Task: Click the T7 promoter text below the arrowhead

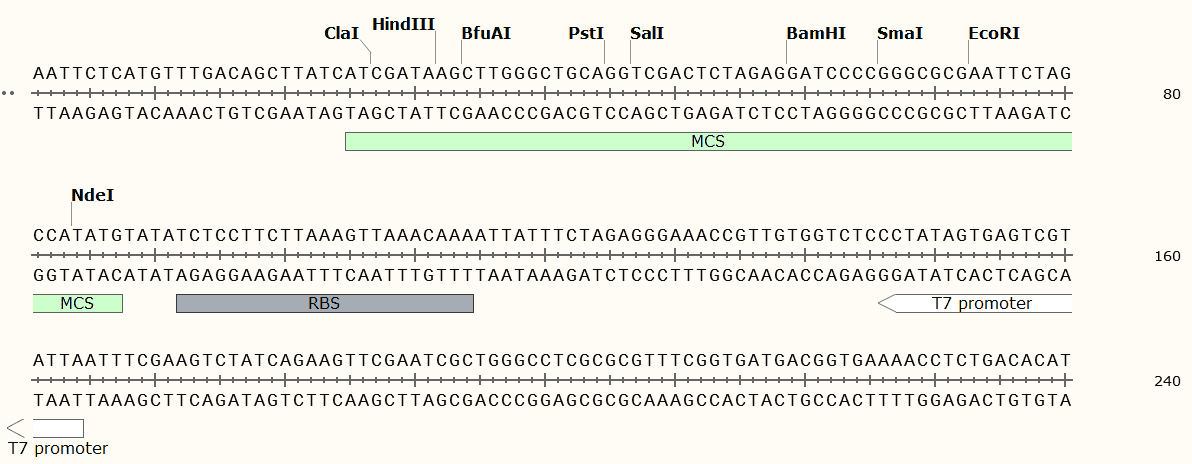Action: (x=58, y=448)
